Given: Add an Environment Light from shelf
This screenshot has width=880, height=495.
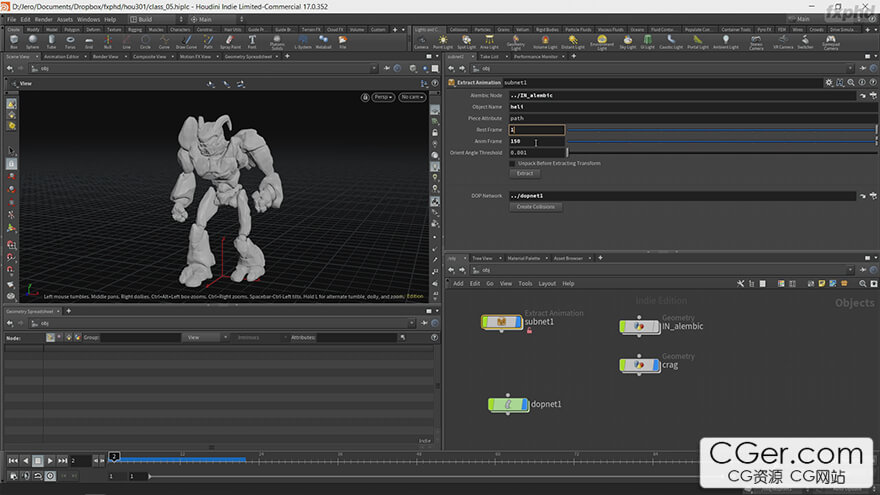Looking at the screenshot, I should pos(602,43).
